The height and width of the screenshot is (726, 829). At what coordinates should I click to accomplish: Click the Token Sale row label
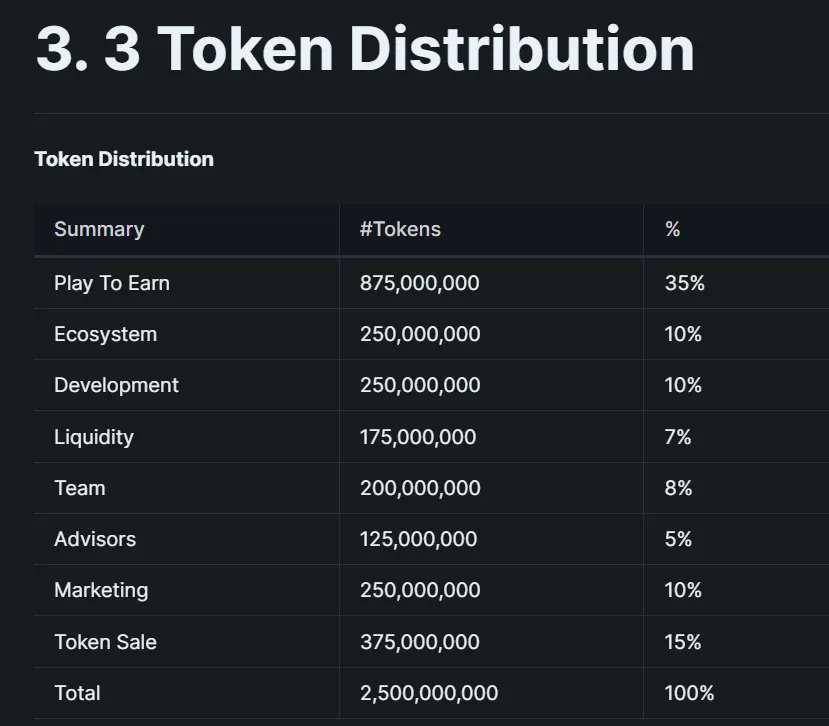[x=106, y=642]
